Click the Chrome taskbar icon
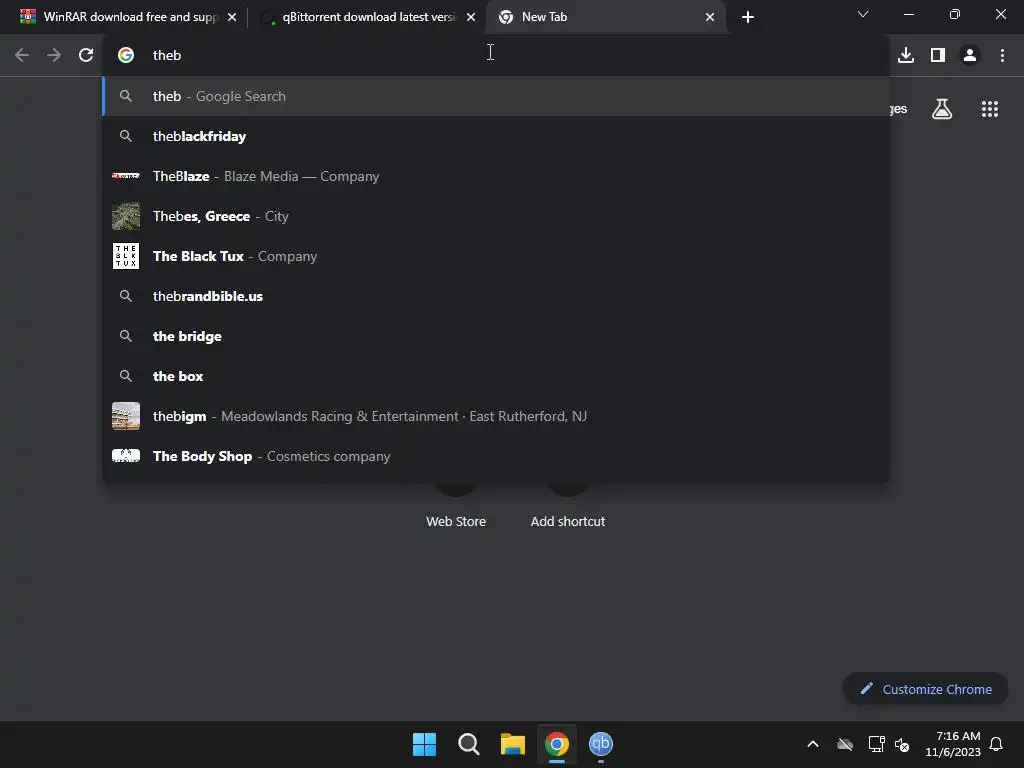Image resolution: width=1024 pixels, height=768 pixels. pyautogui.click(x=557, y=744)
